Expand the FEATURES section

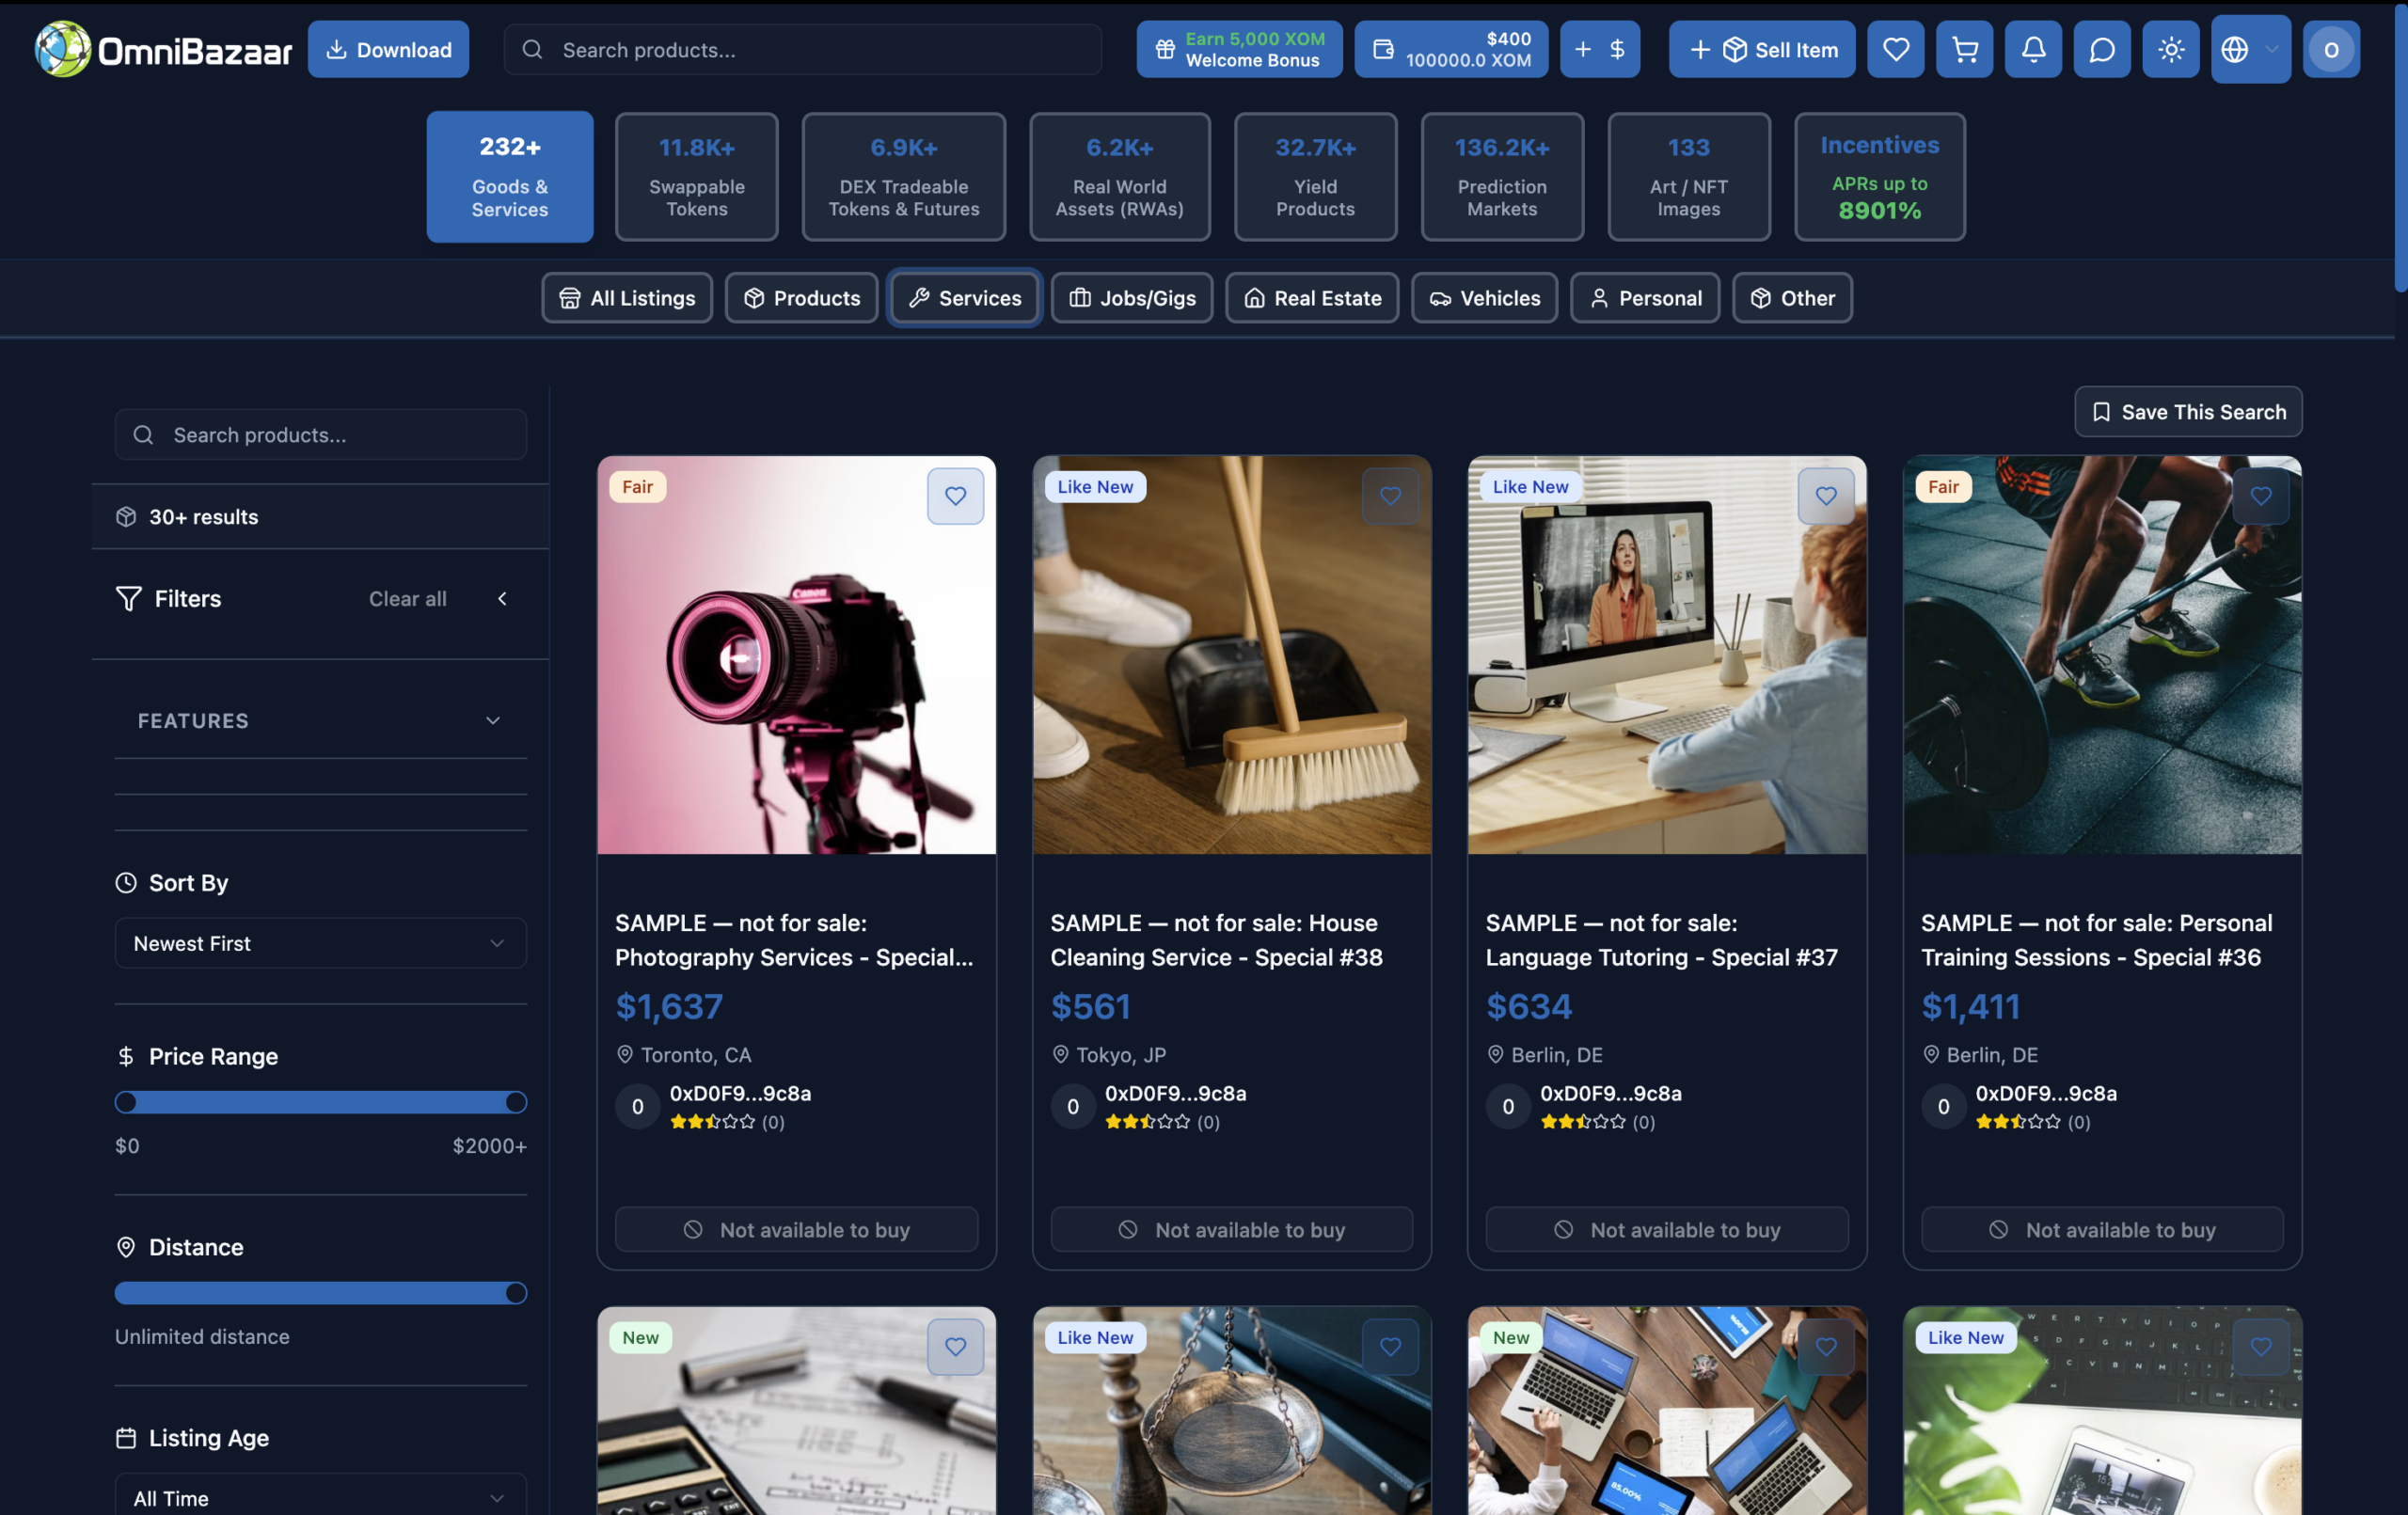321,720
